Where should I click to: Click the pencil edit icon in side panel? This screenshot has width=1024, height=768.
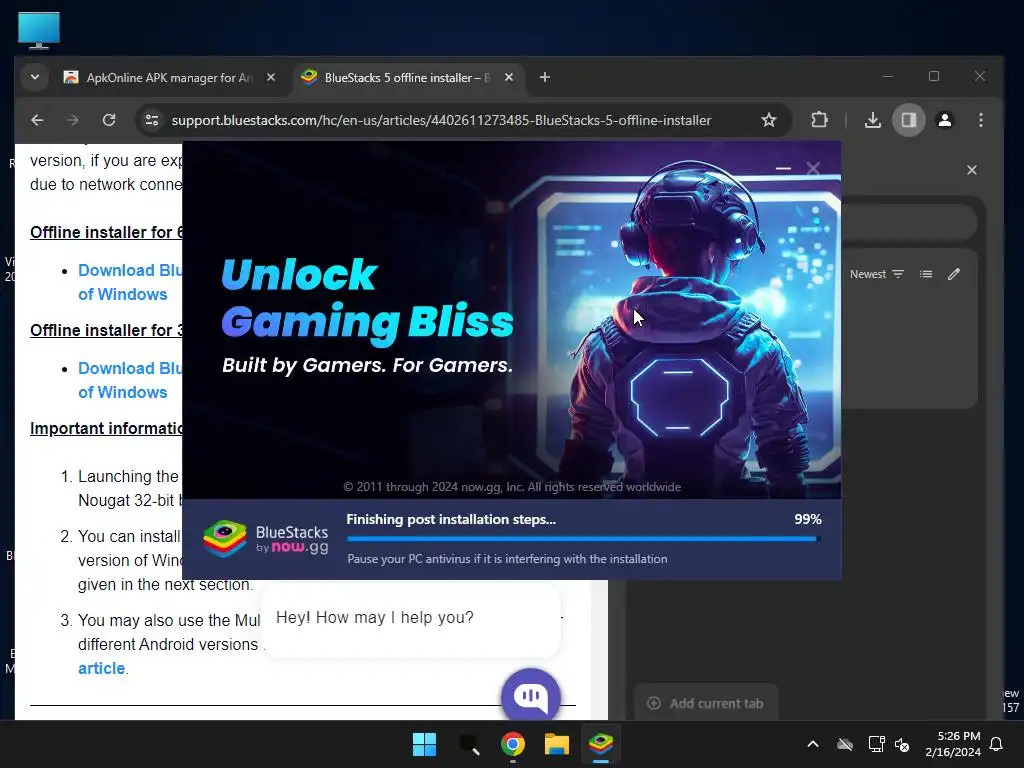[x=954, y=274]
